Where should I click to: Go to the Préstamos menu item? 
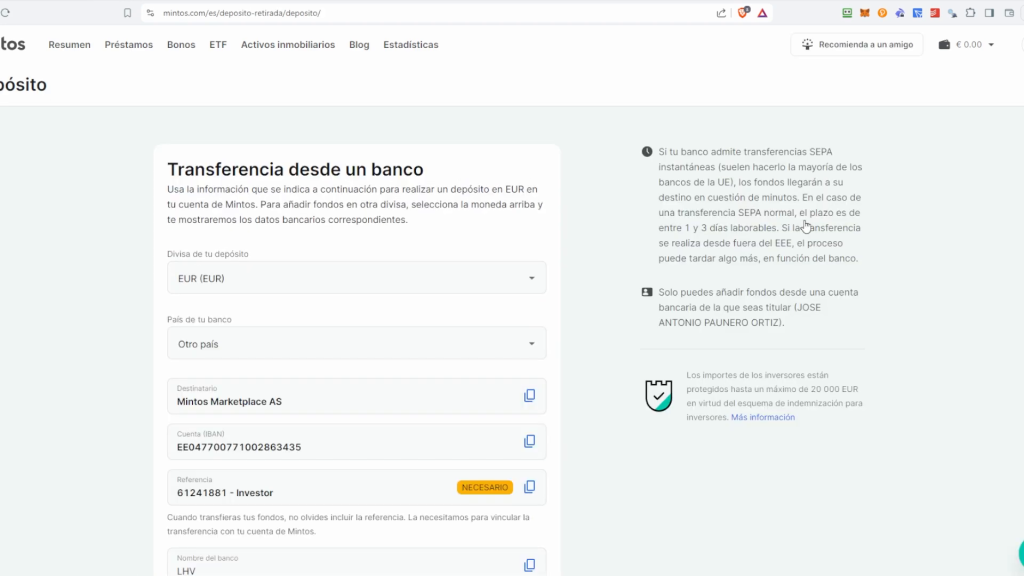129,45
